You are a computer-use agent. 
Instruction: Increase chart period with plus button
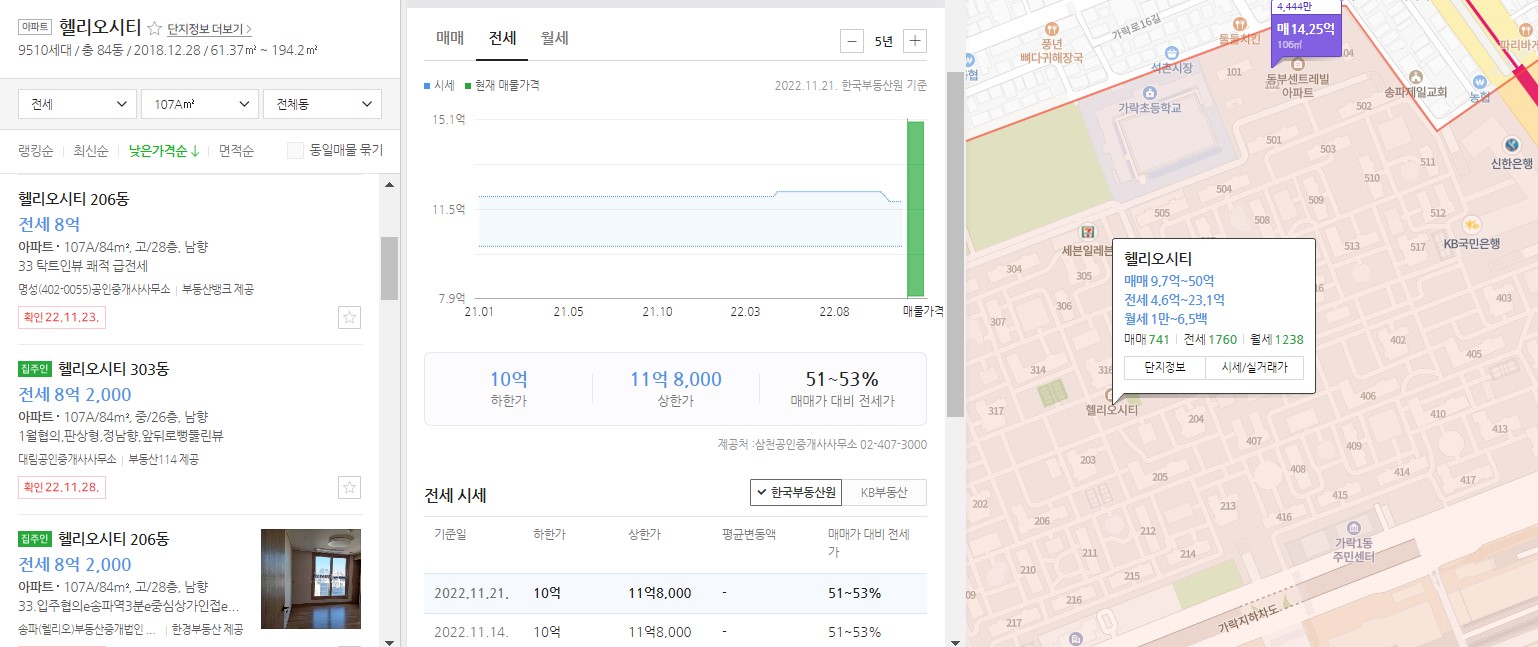[915, 41]
